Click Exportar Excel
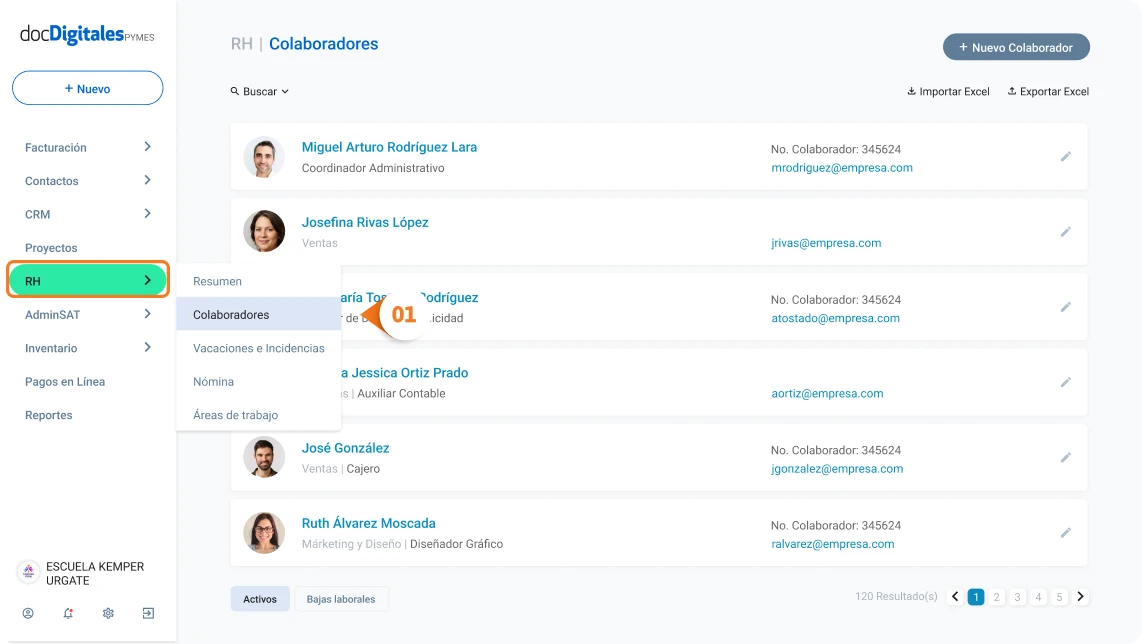1142x644 pixels. coord(1048,91)
